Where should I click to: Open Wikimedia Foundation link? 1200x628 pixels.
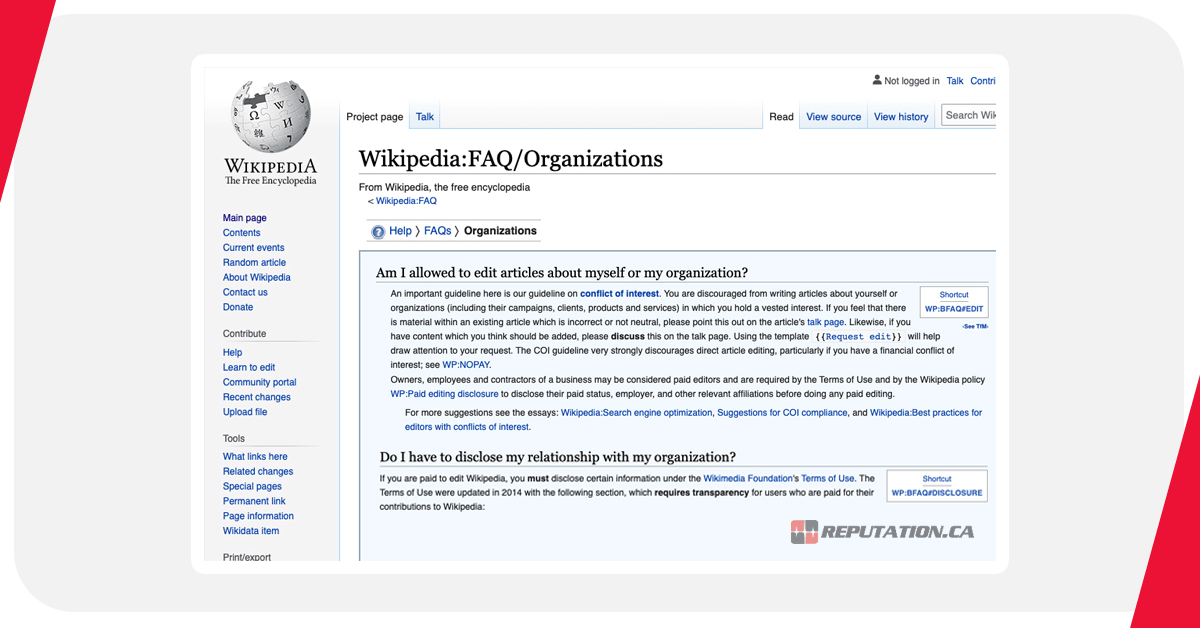click(750, 479)
